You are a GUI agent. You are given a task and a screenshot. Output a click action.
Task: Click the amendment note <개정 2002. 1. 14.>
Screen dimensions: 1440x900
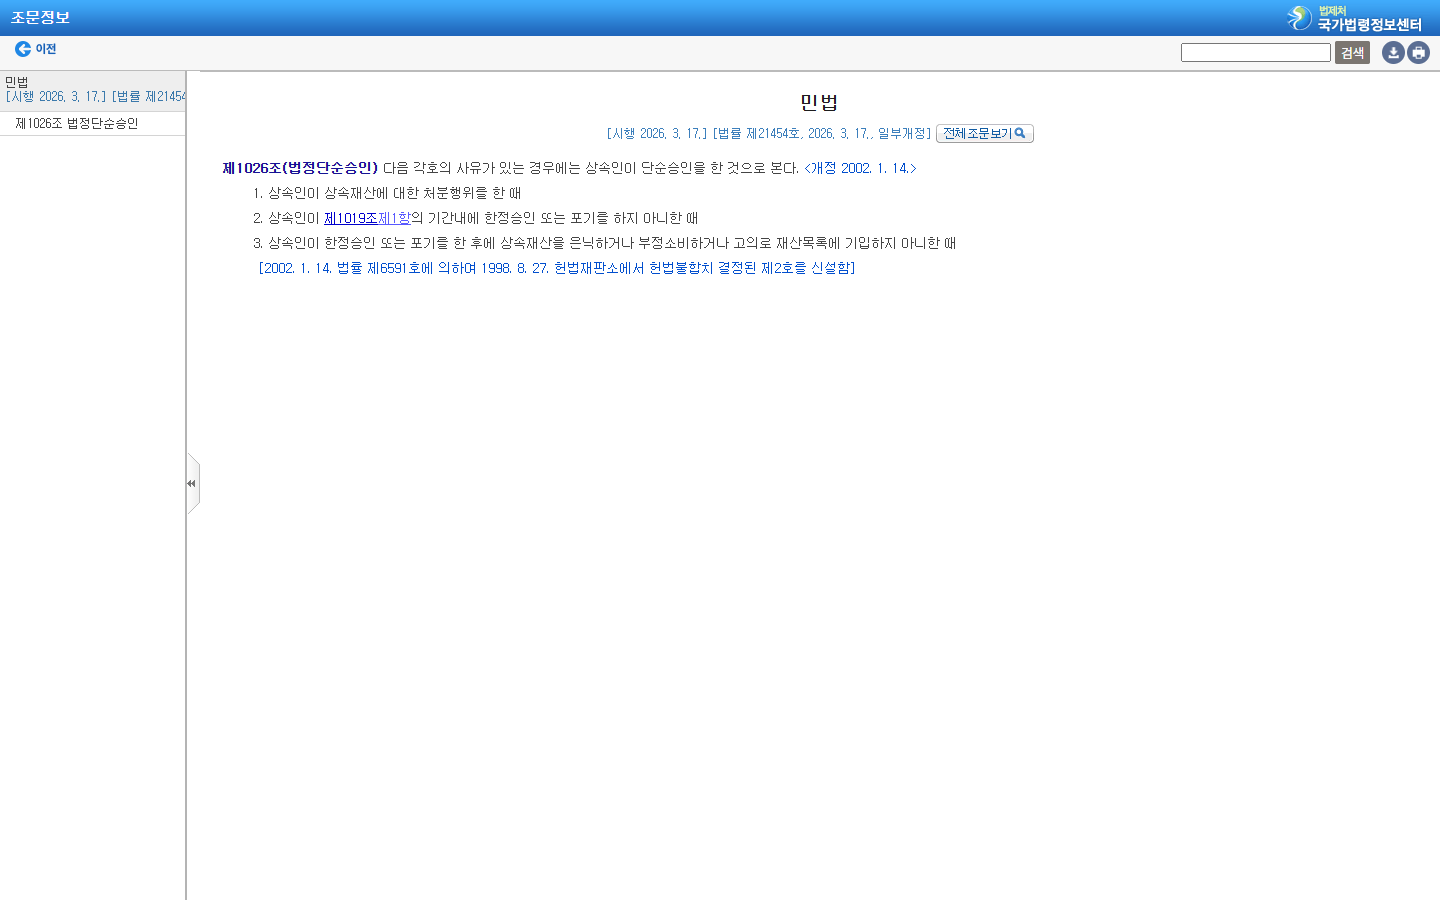point(860,168)
